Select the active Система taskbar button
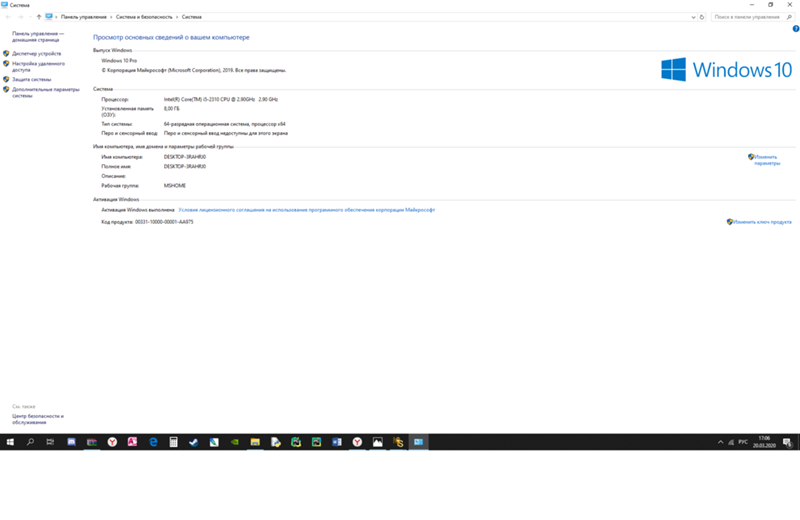Image resolution: width=800 pixels, height=520 pixels. click(418, 442)
